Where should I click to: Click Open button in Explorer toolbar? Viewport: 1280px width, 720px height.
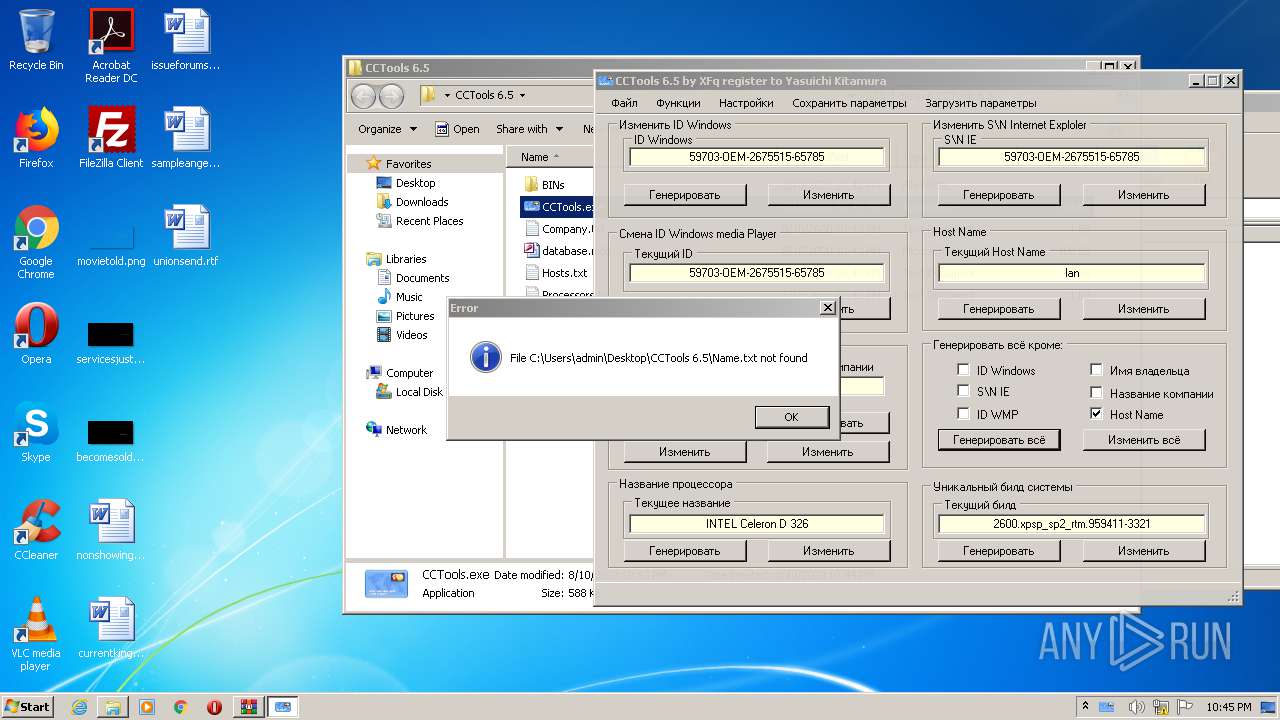[458, 129]
